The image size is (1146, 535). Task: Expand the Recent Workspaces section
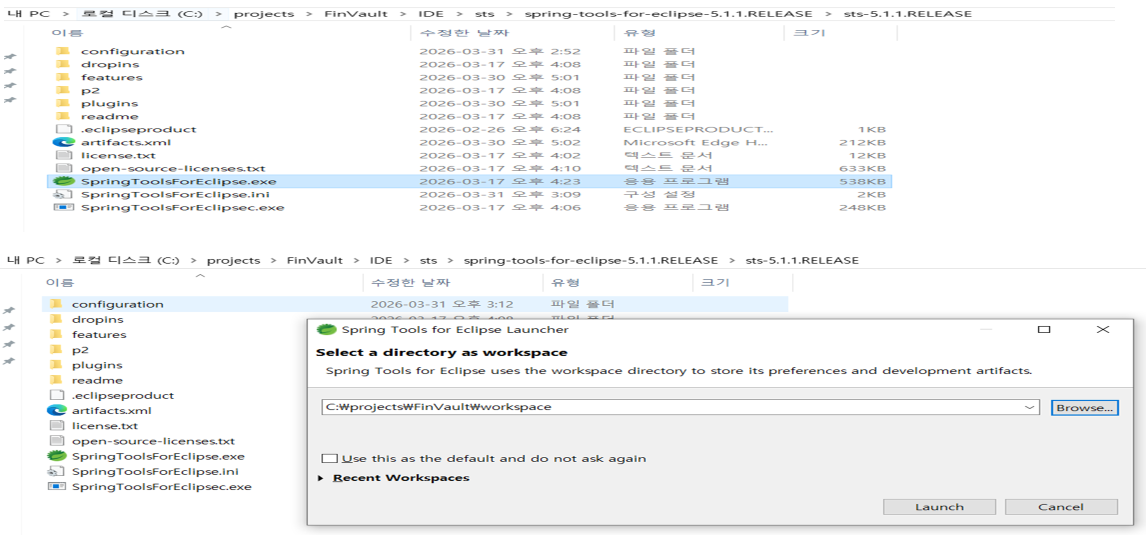coord(322,478)
